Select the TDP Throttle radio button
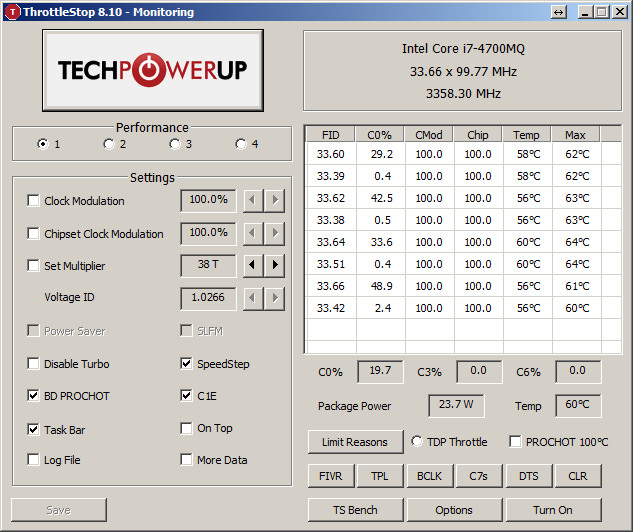The width and height of the screenshot is (633, 532). pyautogui.click(x=417, y=442)
